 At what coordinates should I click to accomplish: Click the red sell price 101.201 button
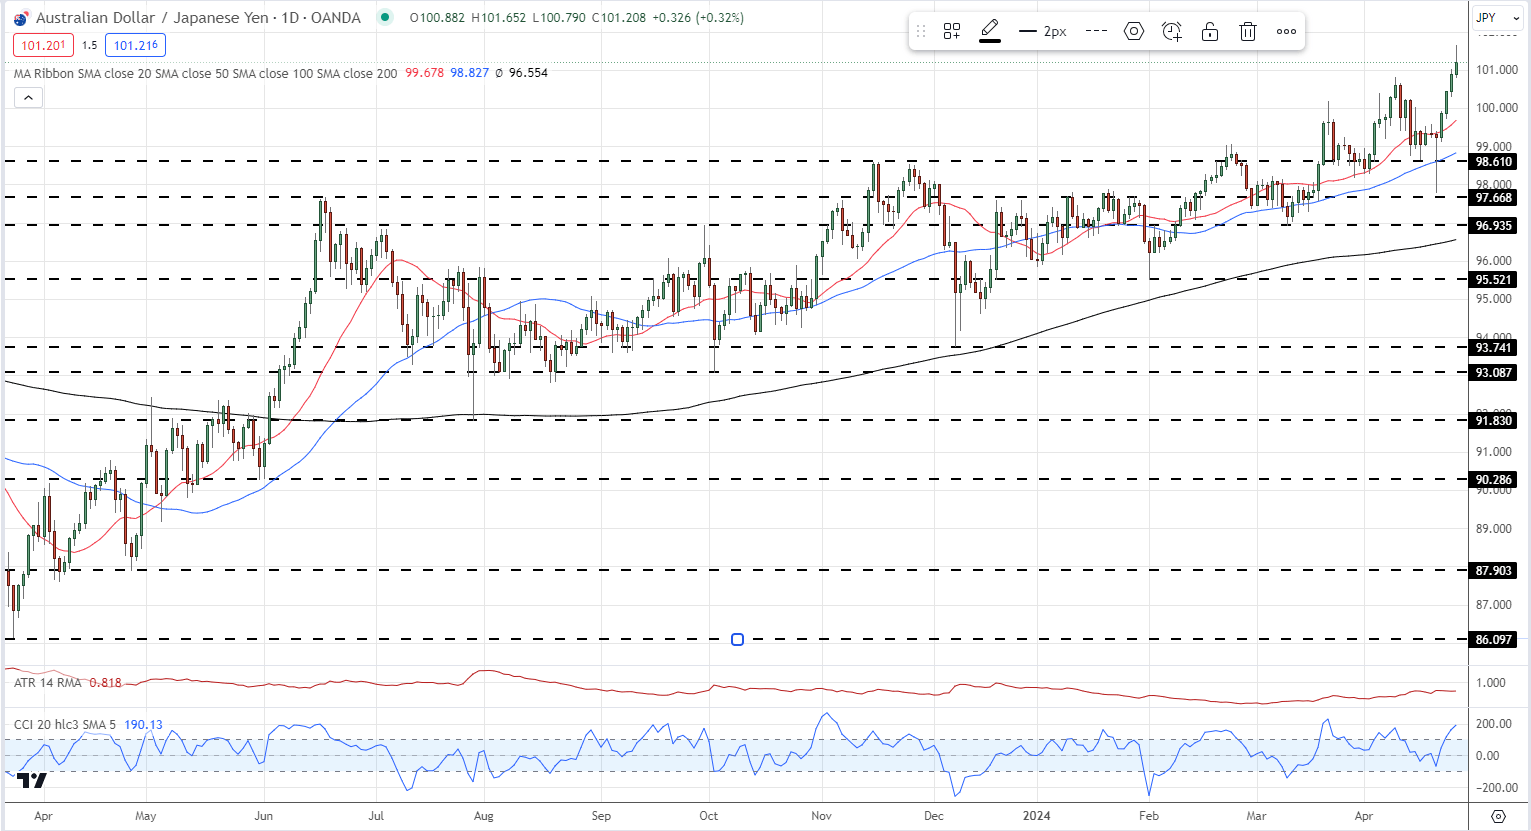(x=43, y=45)
